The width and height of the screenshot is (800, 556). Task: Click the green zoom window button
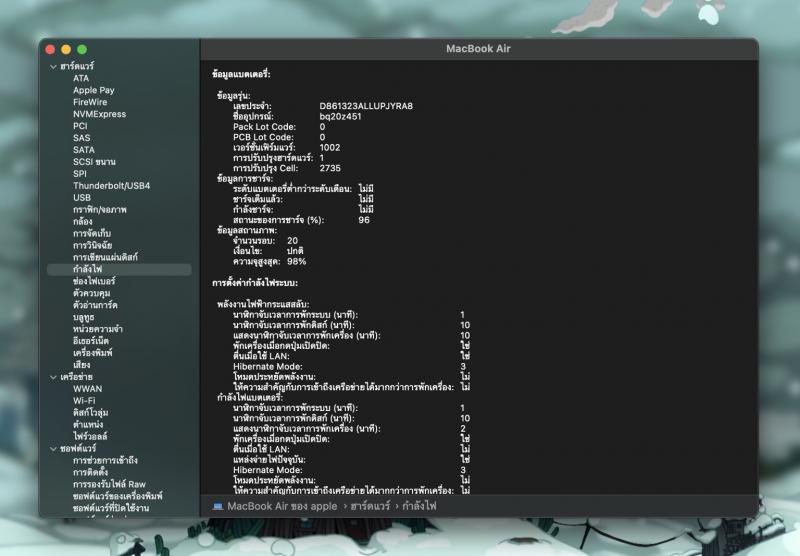[83, 49]
